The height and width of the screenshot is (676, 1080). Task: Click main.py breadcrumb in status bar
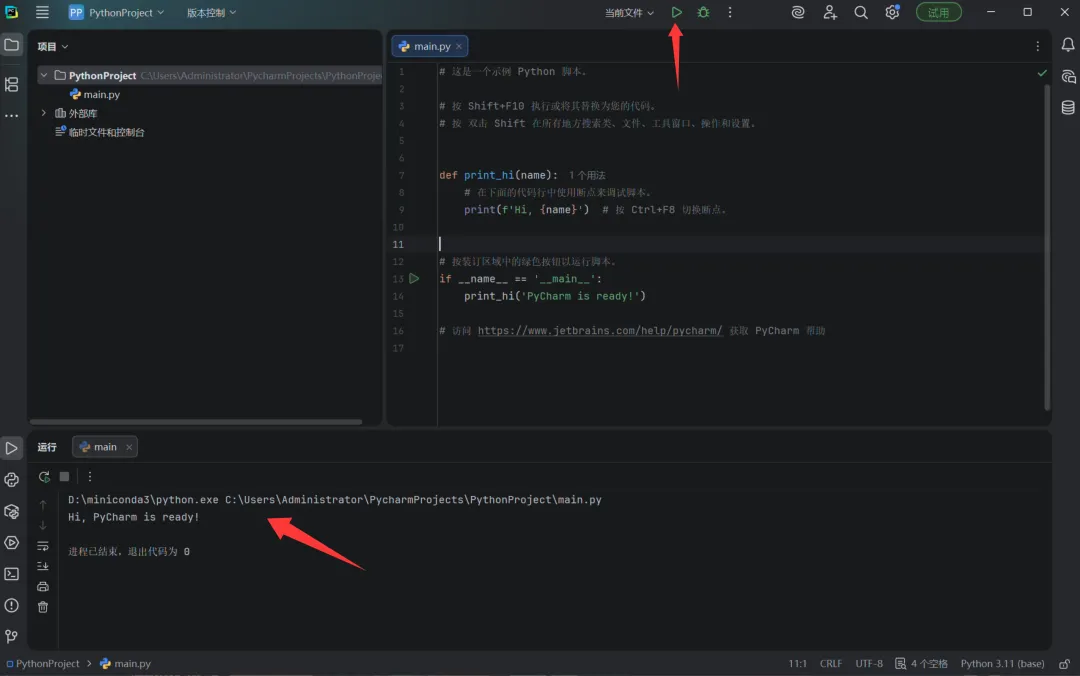coord(126,664)
